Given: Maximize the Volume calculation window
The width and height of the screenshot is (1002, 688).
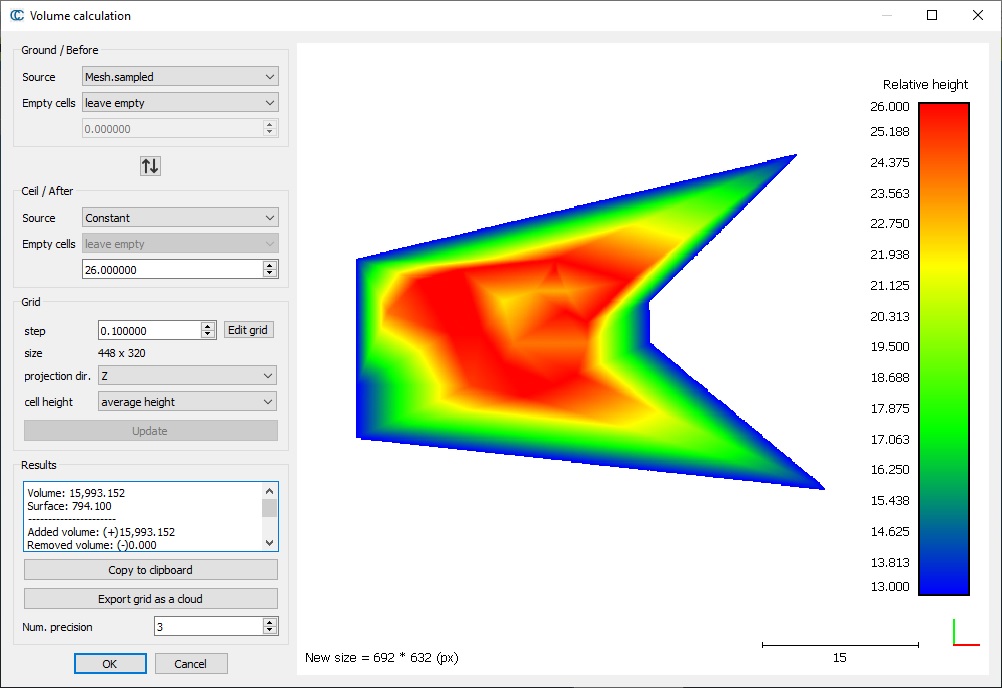Looking at the screenshot, I should point(932,15).
